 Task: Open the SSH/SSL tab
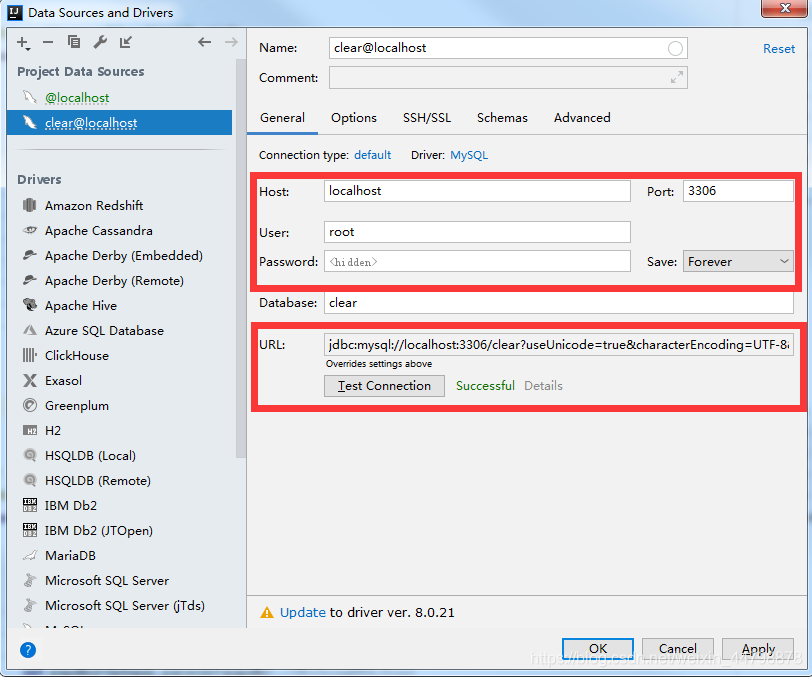[x=427, y=118]
